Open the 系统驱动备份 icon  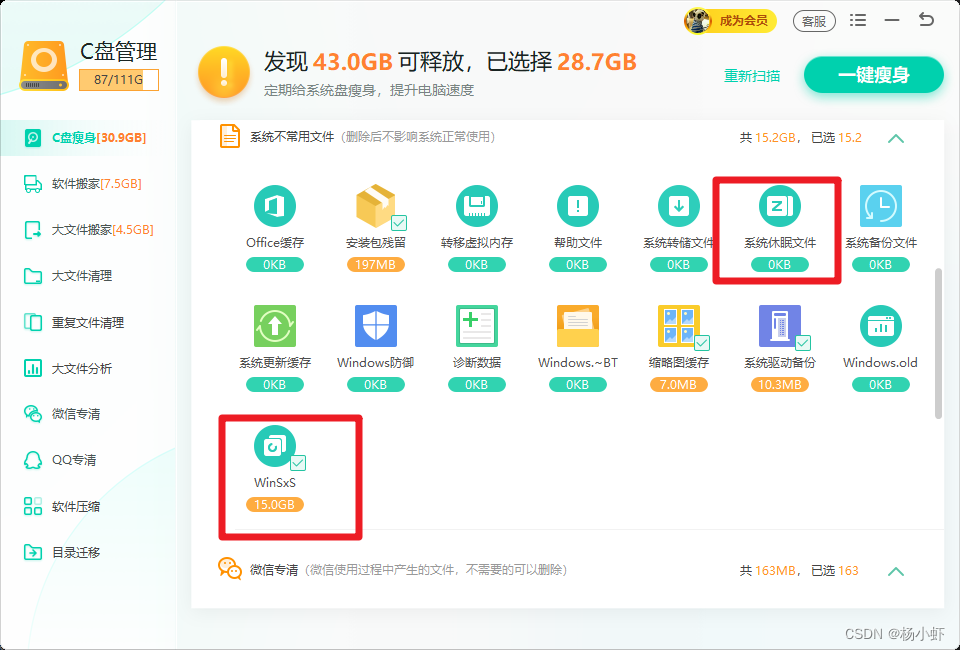tap(779, 326)
